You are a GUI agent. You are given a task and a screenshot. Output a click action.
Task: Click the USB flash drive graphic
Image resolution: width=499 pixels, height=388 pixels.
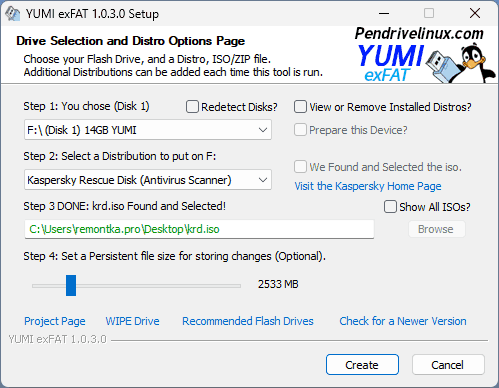point(443,66)
